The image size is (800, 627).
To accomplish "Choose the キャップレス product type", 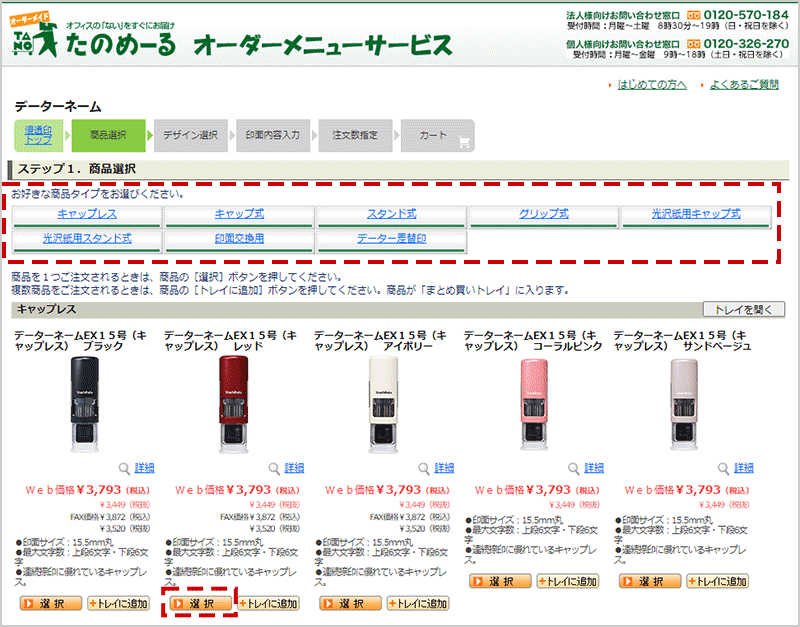I will click(87, 214).
